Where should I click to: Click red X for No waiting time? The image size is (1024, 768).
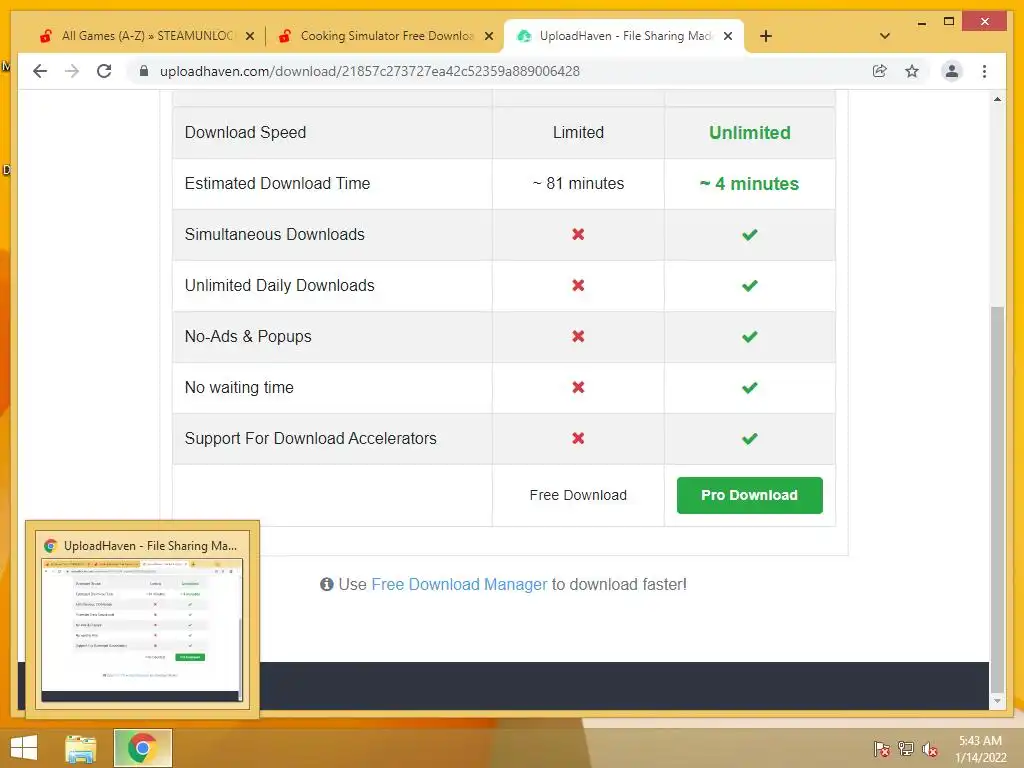[x=578, y=387]
